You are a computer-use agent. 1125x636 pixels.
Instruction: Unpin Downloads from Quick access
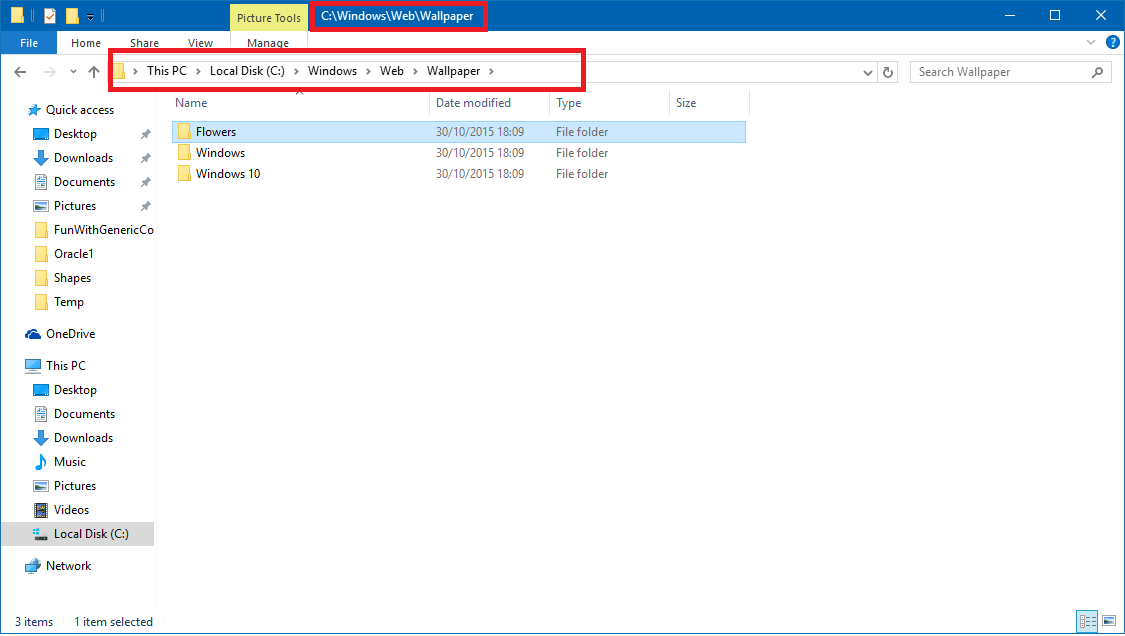(145, 158)
